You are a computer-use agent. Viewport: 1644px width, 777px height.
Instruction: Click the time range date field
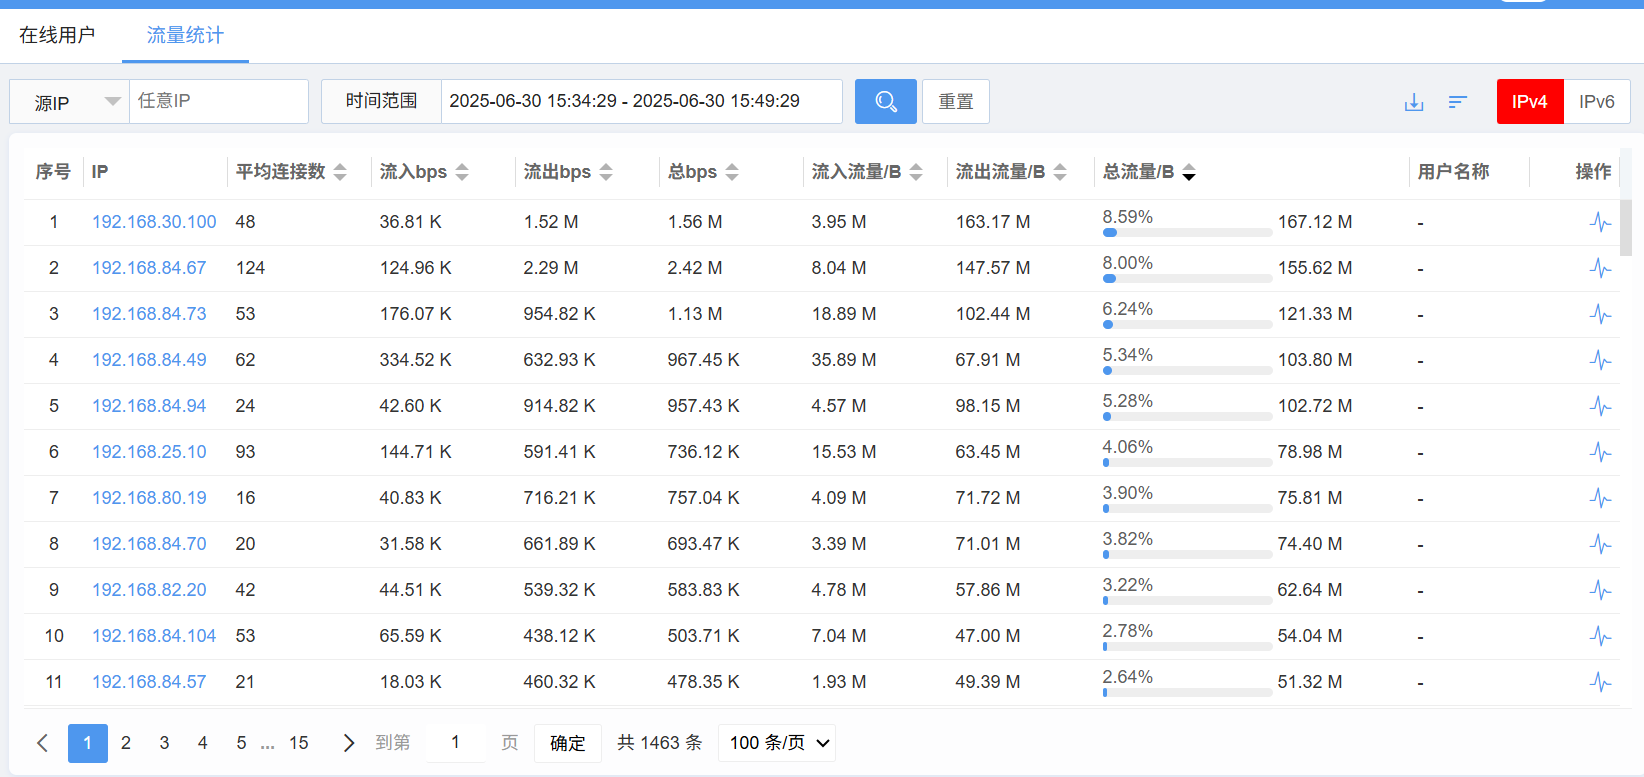642,101
